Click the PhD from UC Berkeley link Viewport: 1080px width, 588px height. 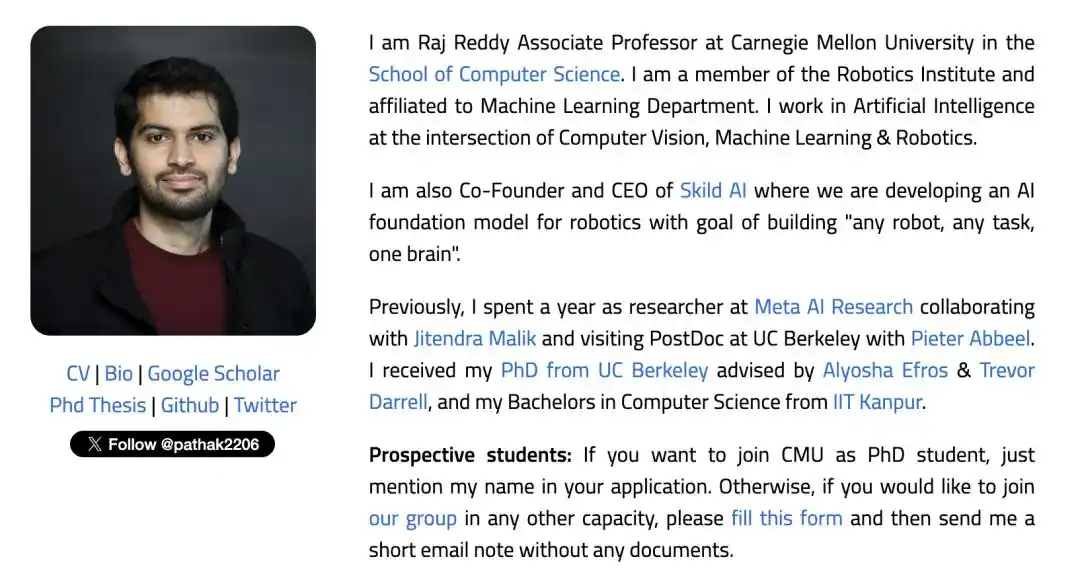pos(604,370)
